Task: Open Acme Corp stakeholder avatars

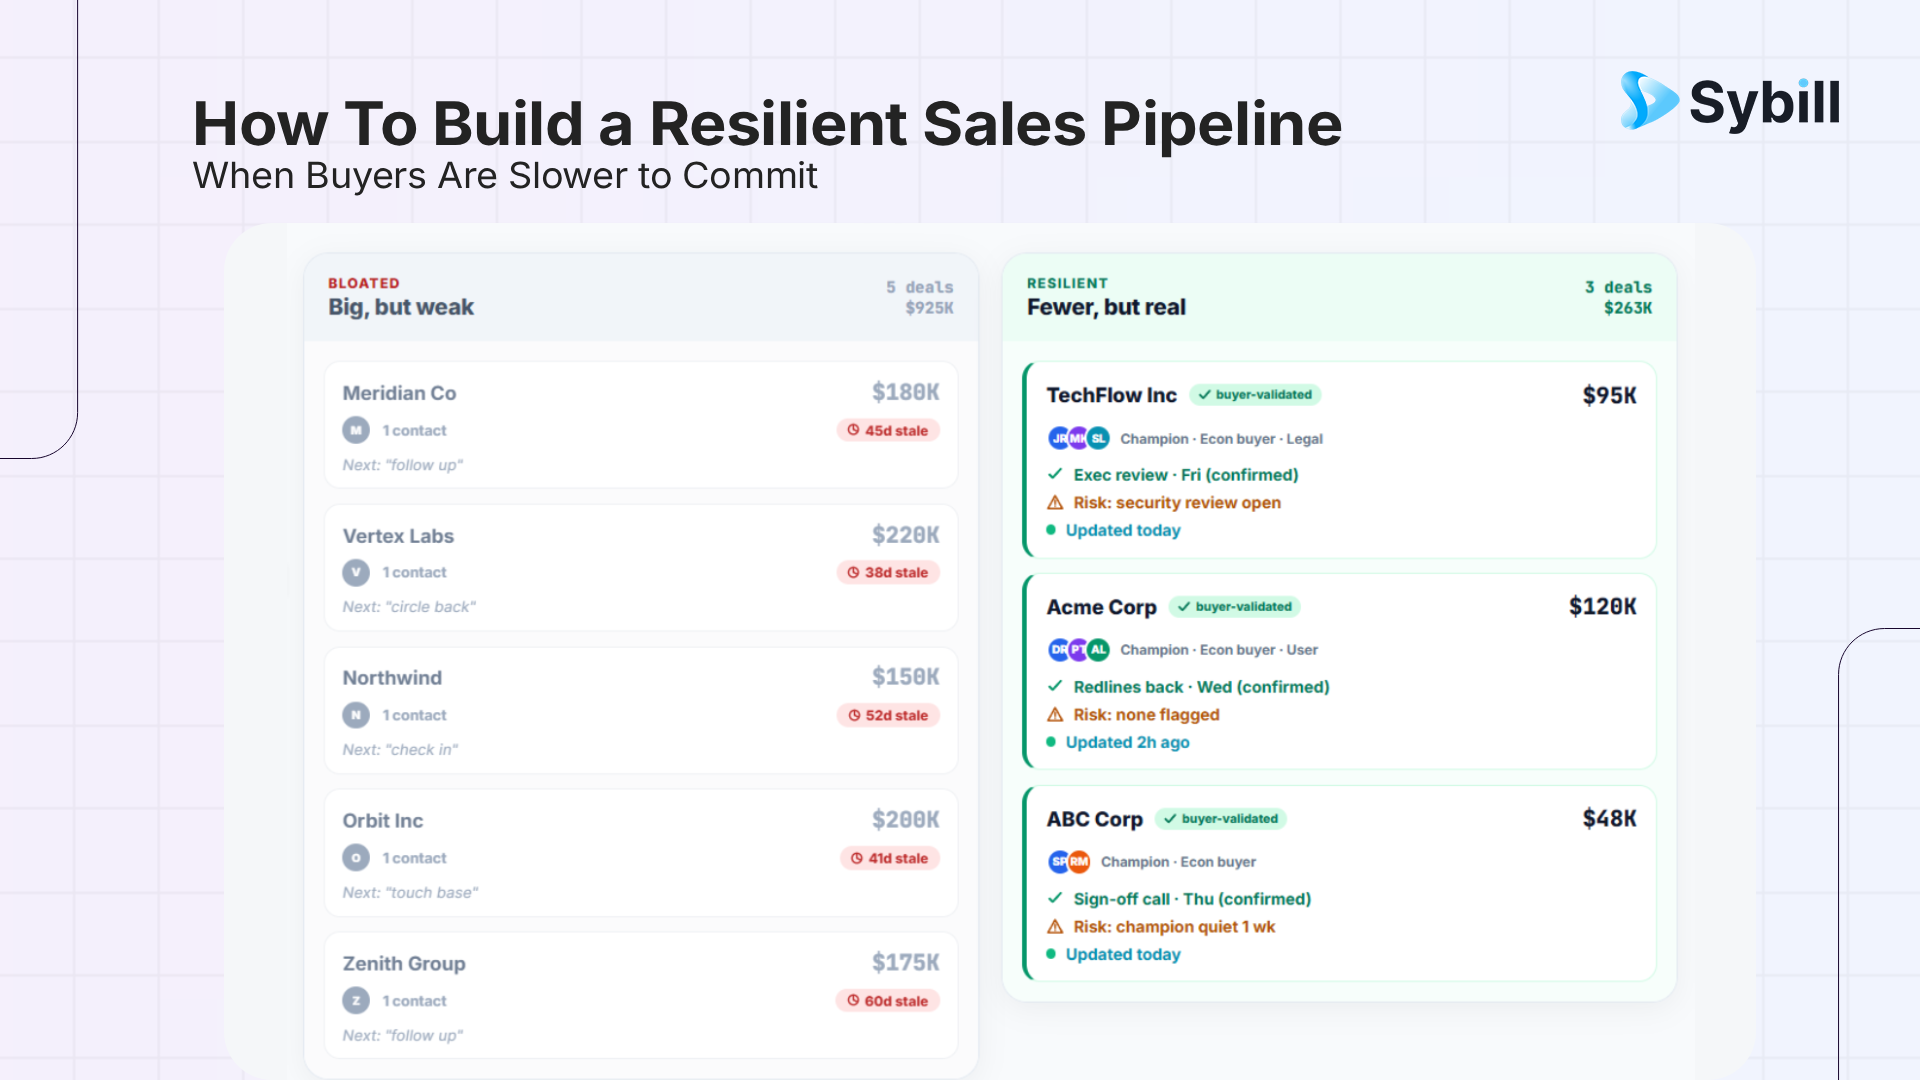Action: 1079,650
